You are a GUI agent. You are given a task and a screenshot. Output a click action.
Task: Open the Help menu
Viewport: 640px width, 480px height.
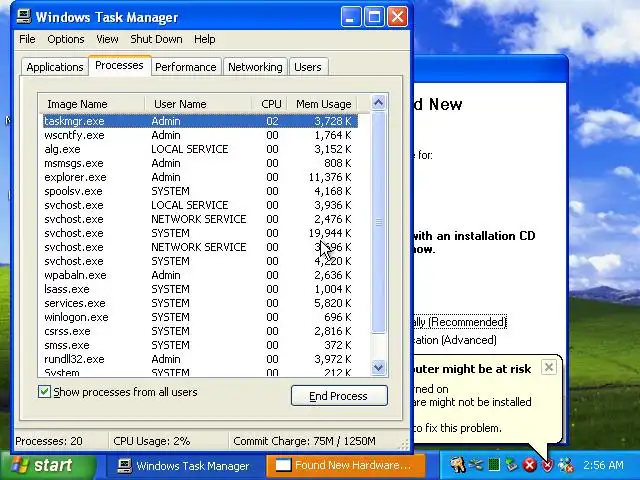204,39
